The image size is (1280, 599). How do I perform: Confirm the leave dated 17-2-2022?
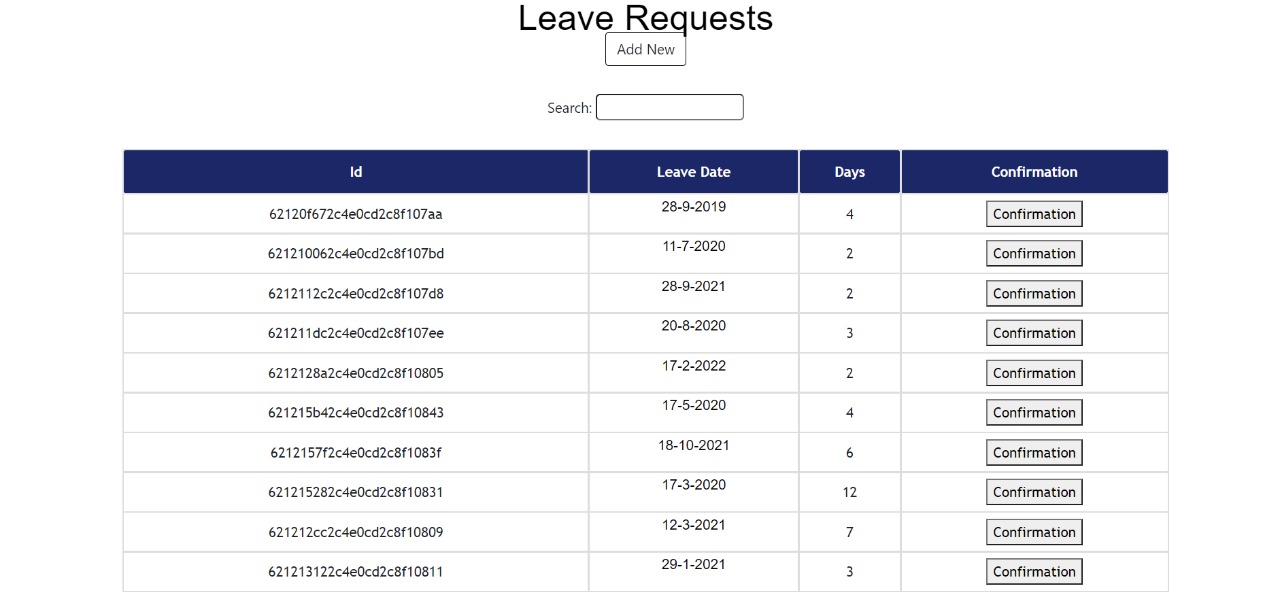tap(1034, 372)
